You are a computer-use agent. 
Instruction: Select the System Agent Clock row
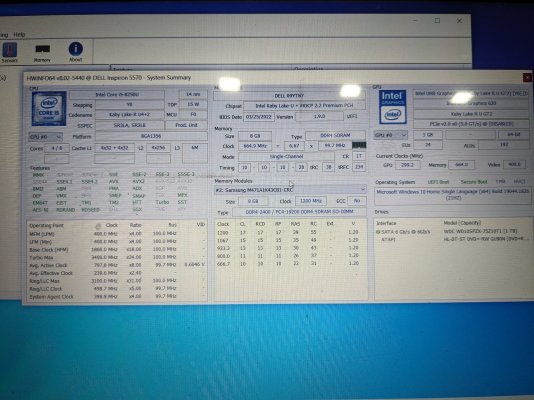click(x=117, y=297)
